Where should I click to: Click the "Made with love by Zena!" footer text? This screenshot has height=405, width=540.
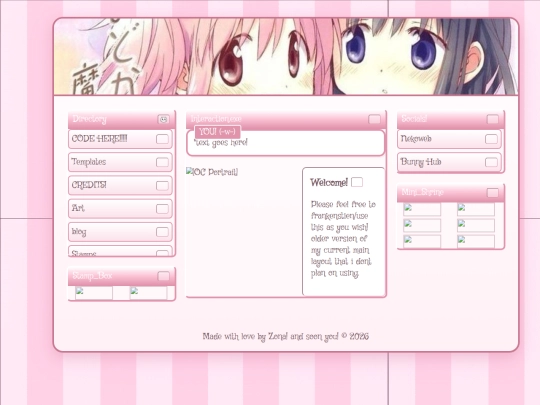coord(285,336)
